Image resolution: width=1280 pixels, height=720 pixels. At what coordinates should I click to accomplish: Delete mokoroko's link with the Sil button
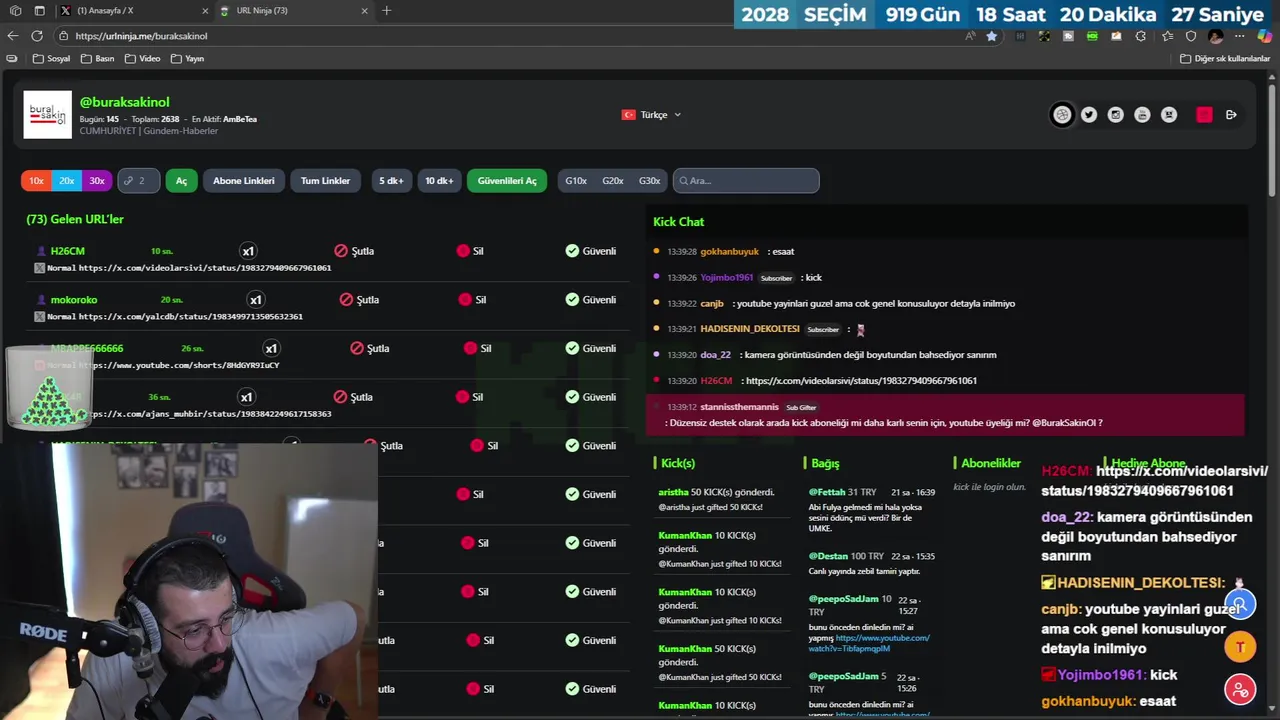coord(472,300)
